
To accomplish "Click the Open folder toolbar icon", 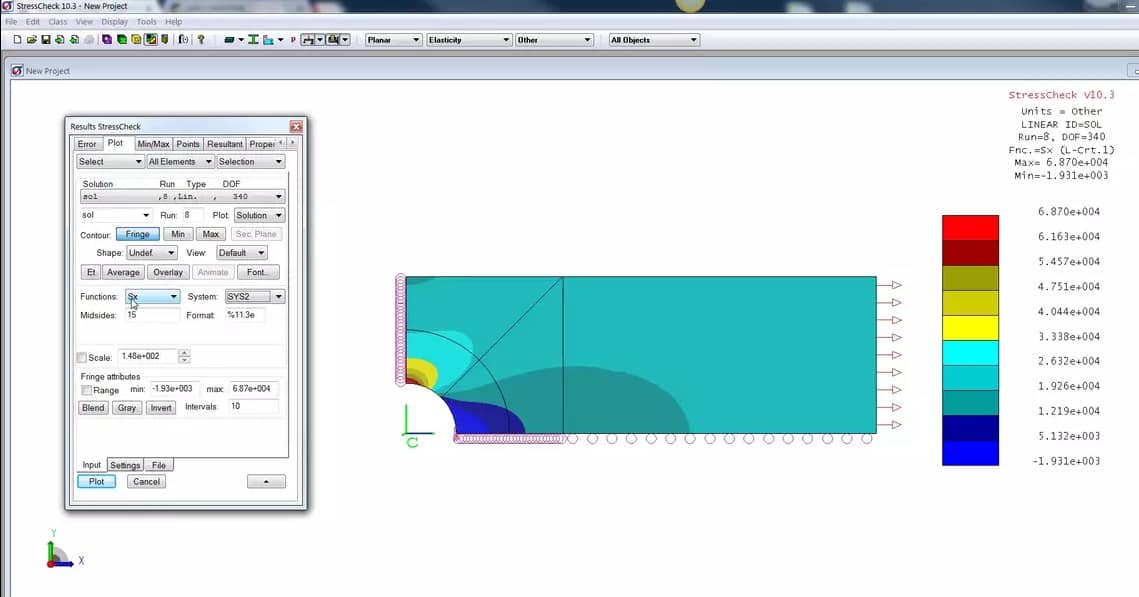I will pos(32,40).
